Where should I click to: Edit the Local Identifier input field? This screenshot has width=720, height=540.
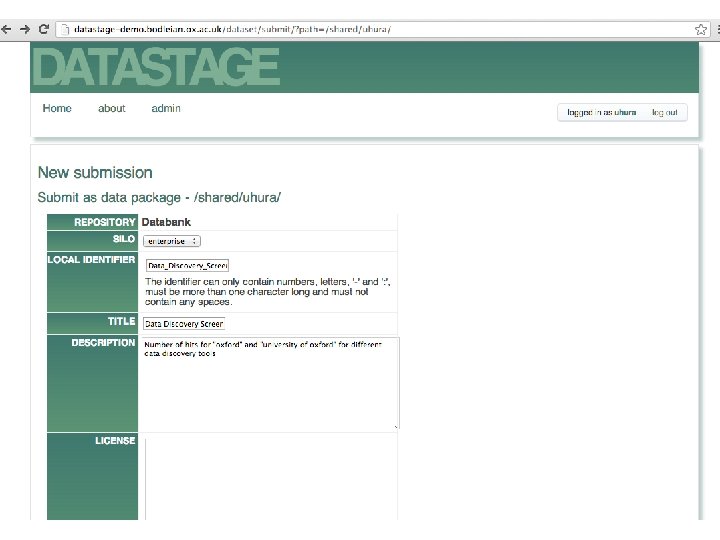click(x=187, y=265)
